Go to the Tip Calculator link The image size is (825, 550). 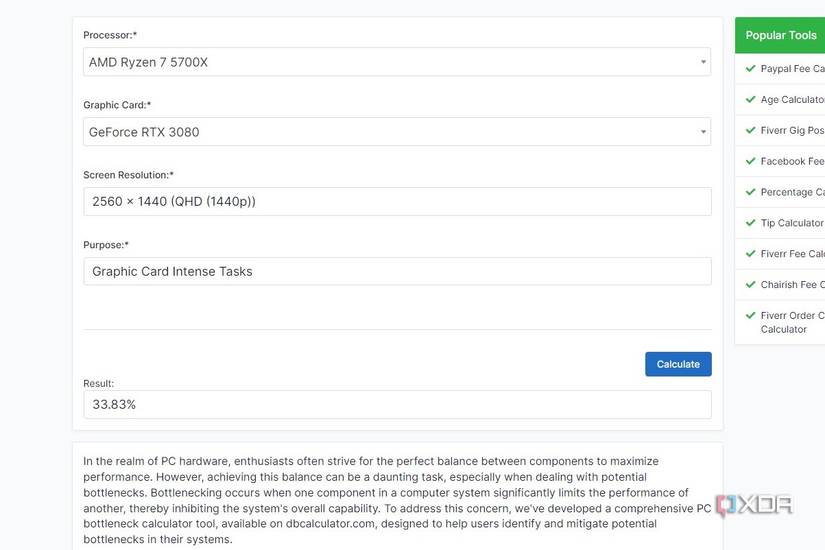[x=791, y=223]
